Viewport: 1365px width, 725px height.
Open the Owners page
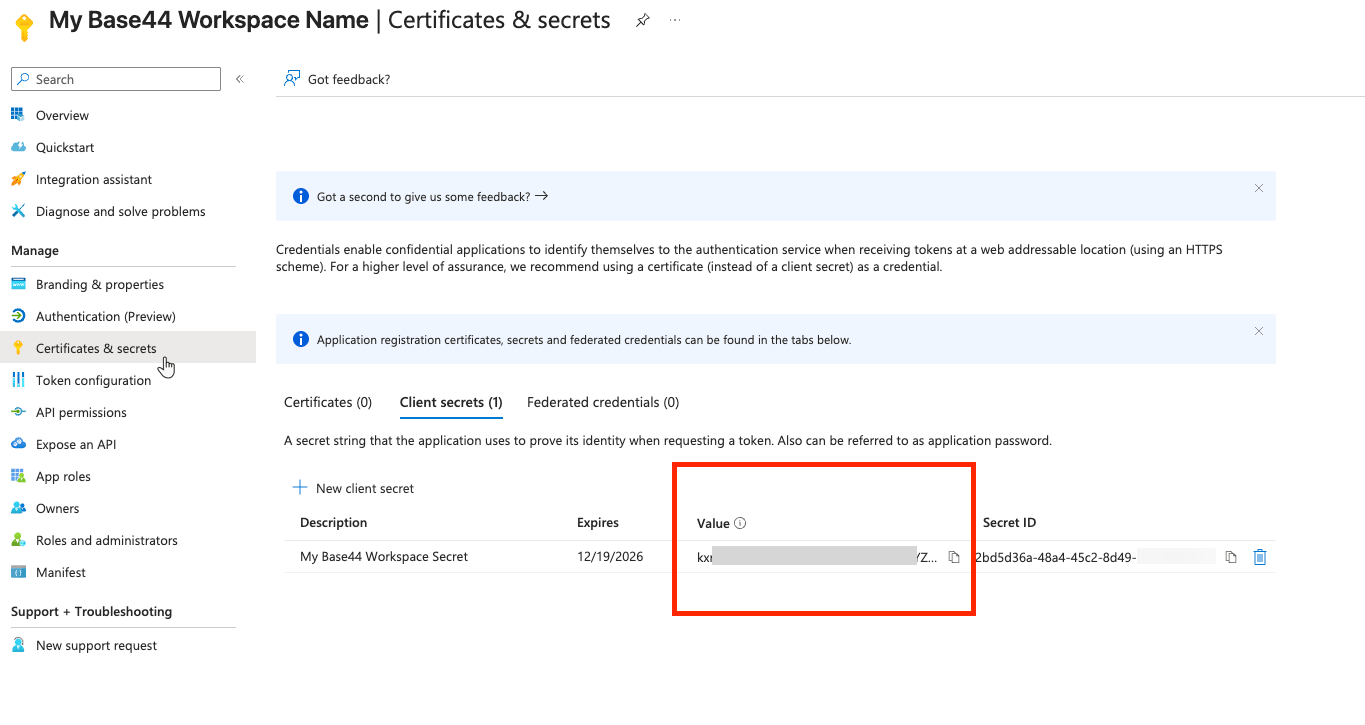pyautogui.click(x=58, y=508)
